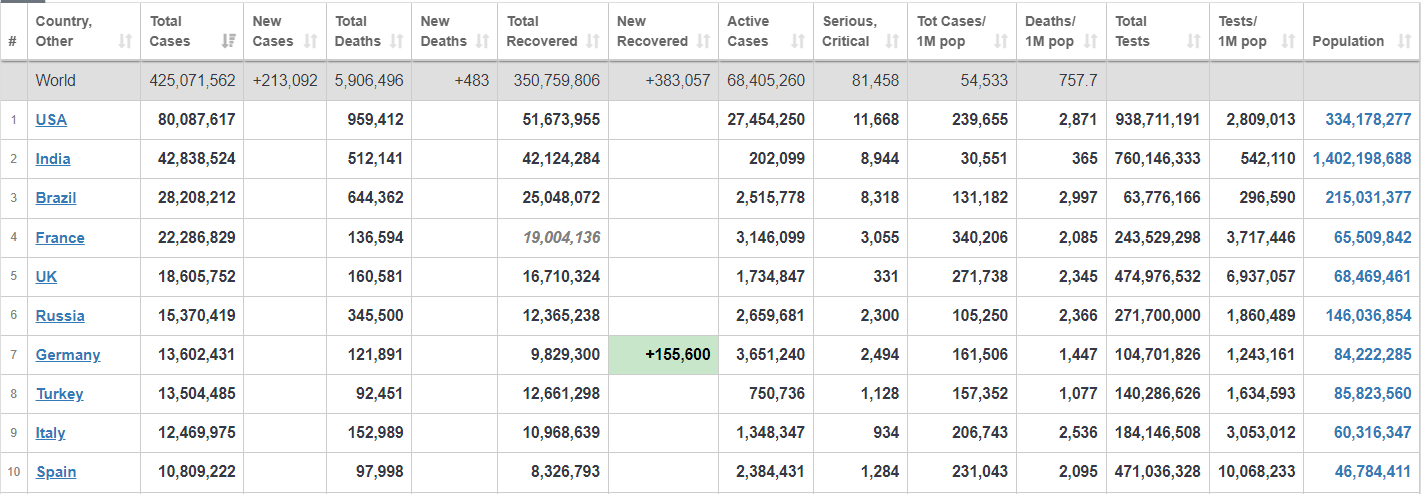Select USA active cases 27,454,250

[x=766, y=120]
